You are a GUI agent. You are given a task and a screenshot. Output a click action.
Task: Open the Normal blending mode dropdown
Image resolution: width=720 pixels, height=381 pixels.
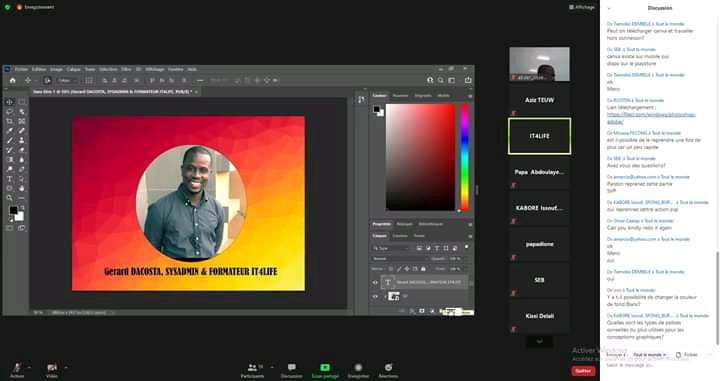tap(400, 259)
